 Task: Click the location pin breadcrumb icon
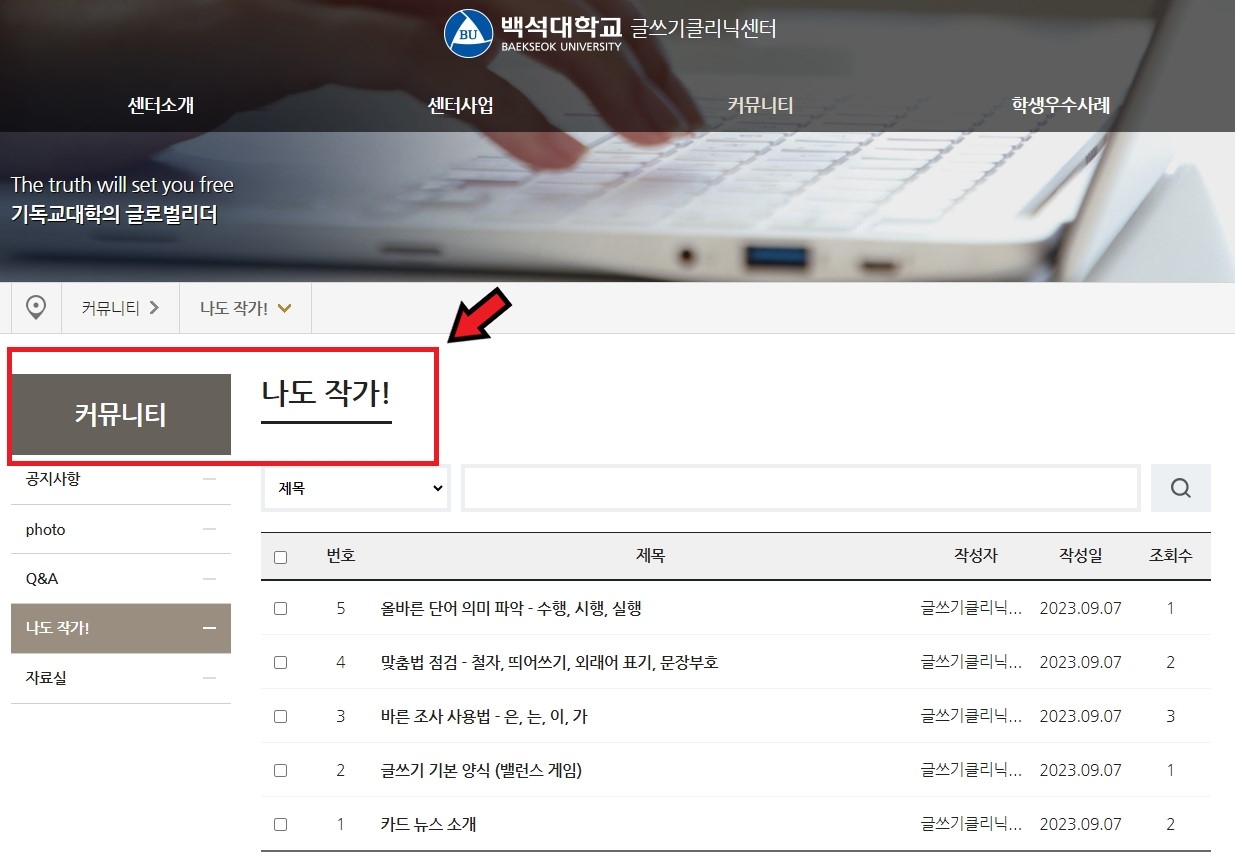(x=36, y=308)
